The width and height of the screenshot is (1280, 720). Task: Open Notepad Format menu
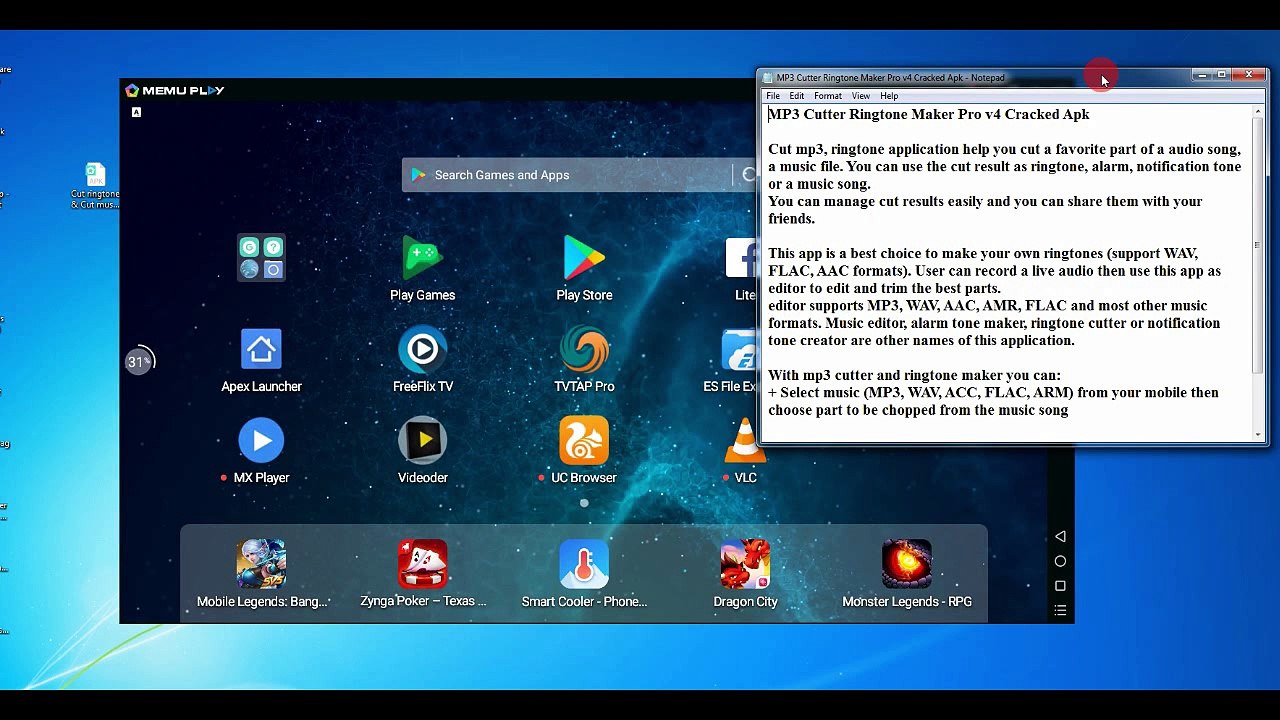pos(827,96)
